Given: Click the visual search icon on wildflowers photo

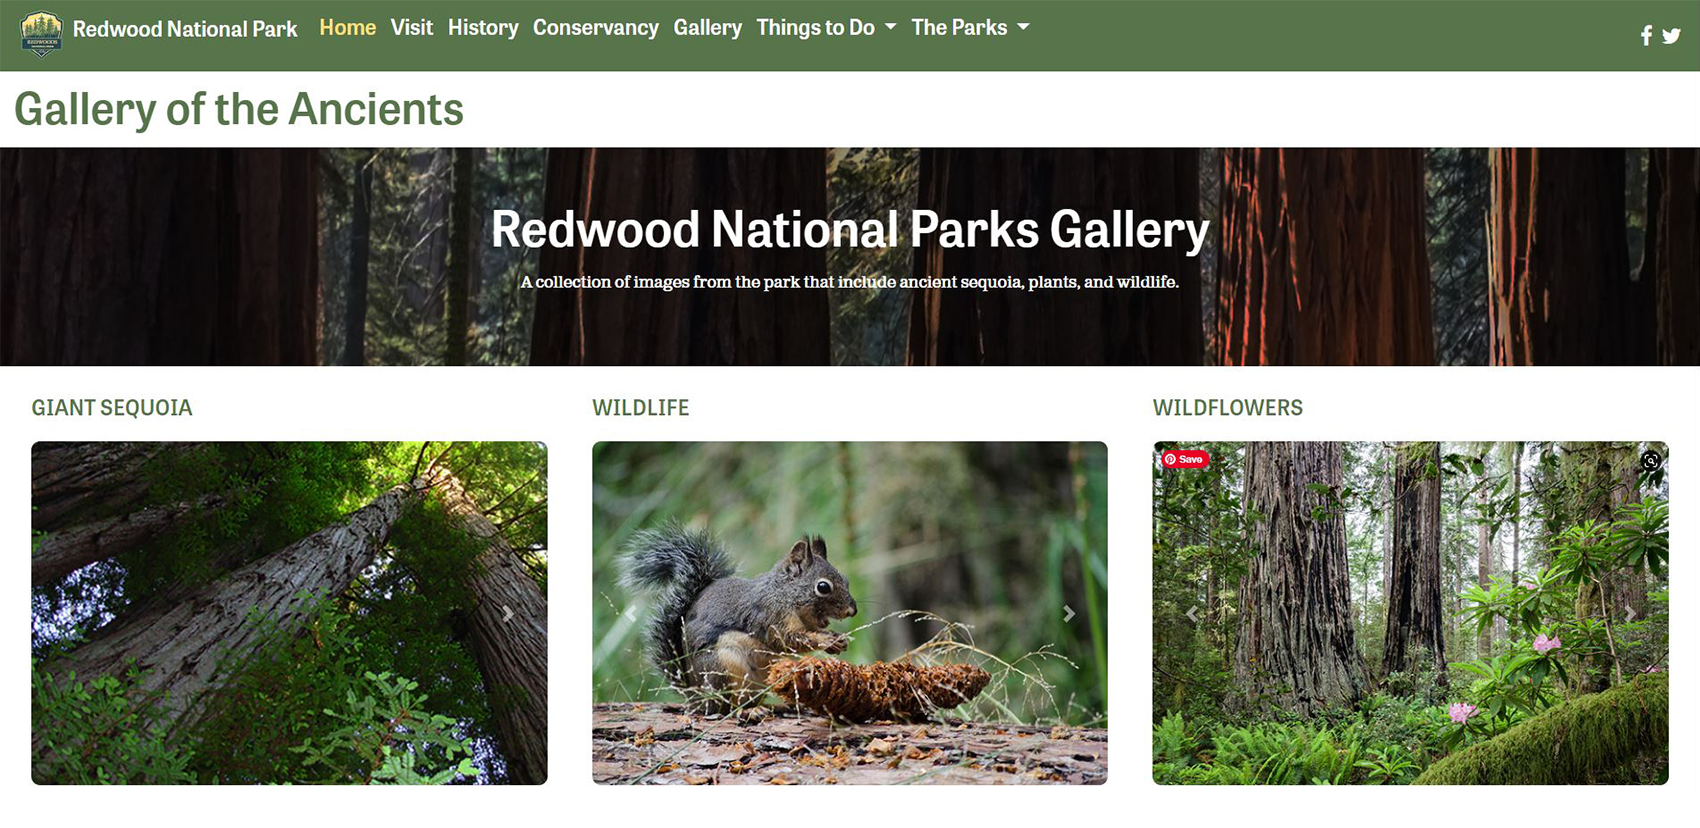Looking at the screenshot, I should click(x=1650, y=460).
